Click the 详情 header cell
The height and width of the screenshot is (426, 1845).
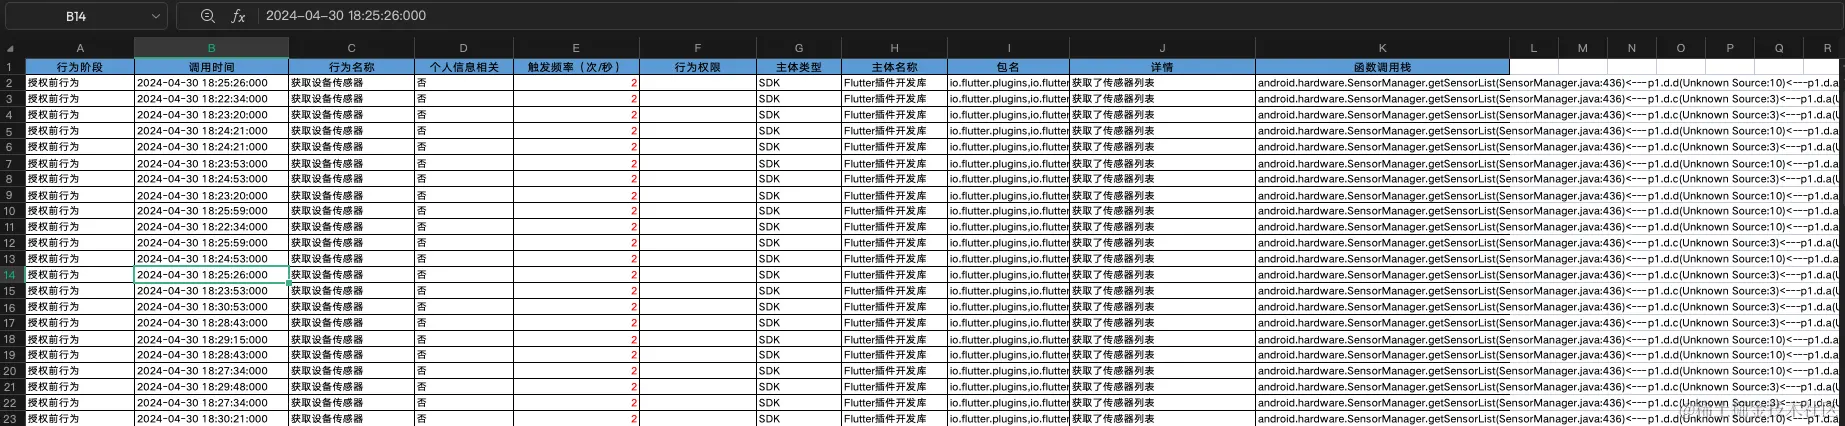(x=1162, y=67)
